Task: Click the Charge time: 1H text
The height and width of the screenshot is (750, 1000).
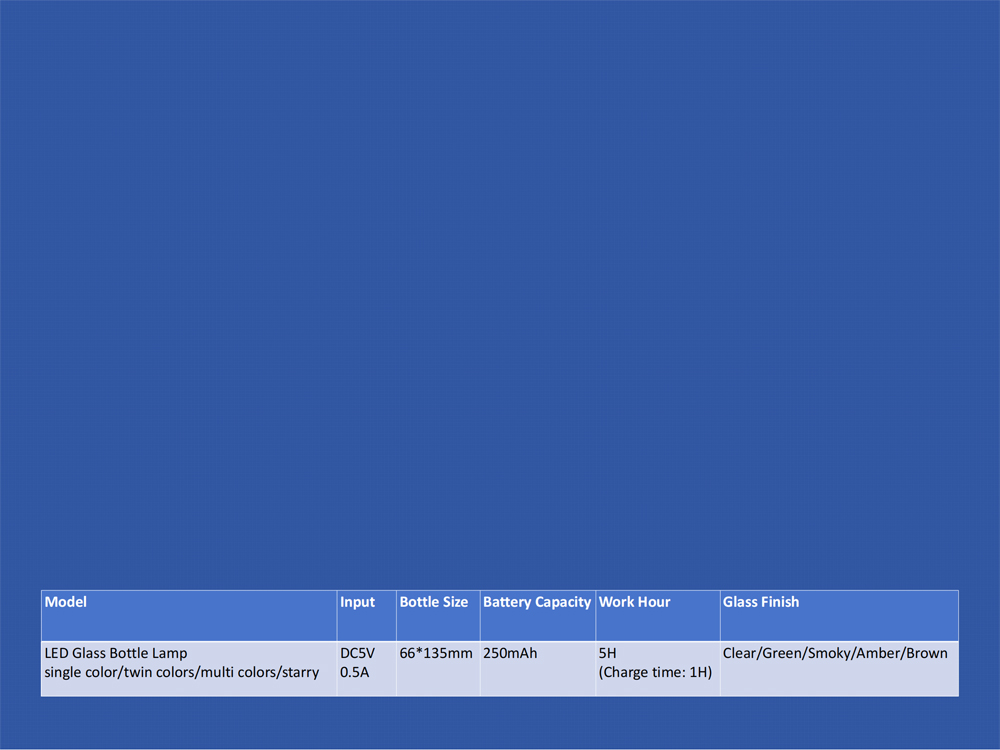Action: (655, 673)
